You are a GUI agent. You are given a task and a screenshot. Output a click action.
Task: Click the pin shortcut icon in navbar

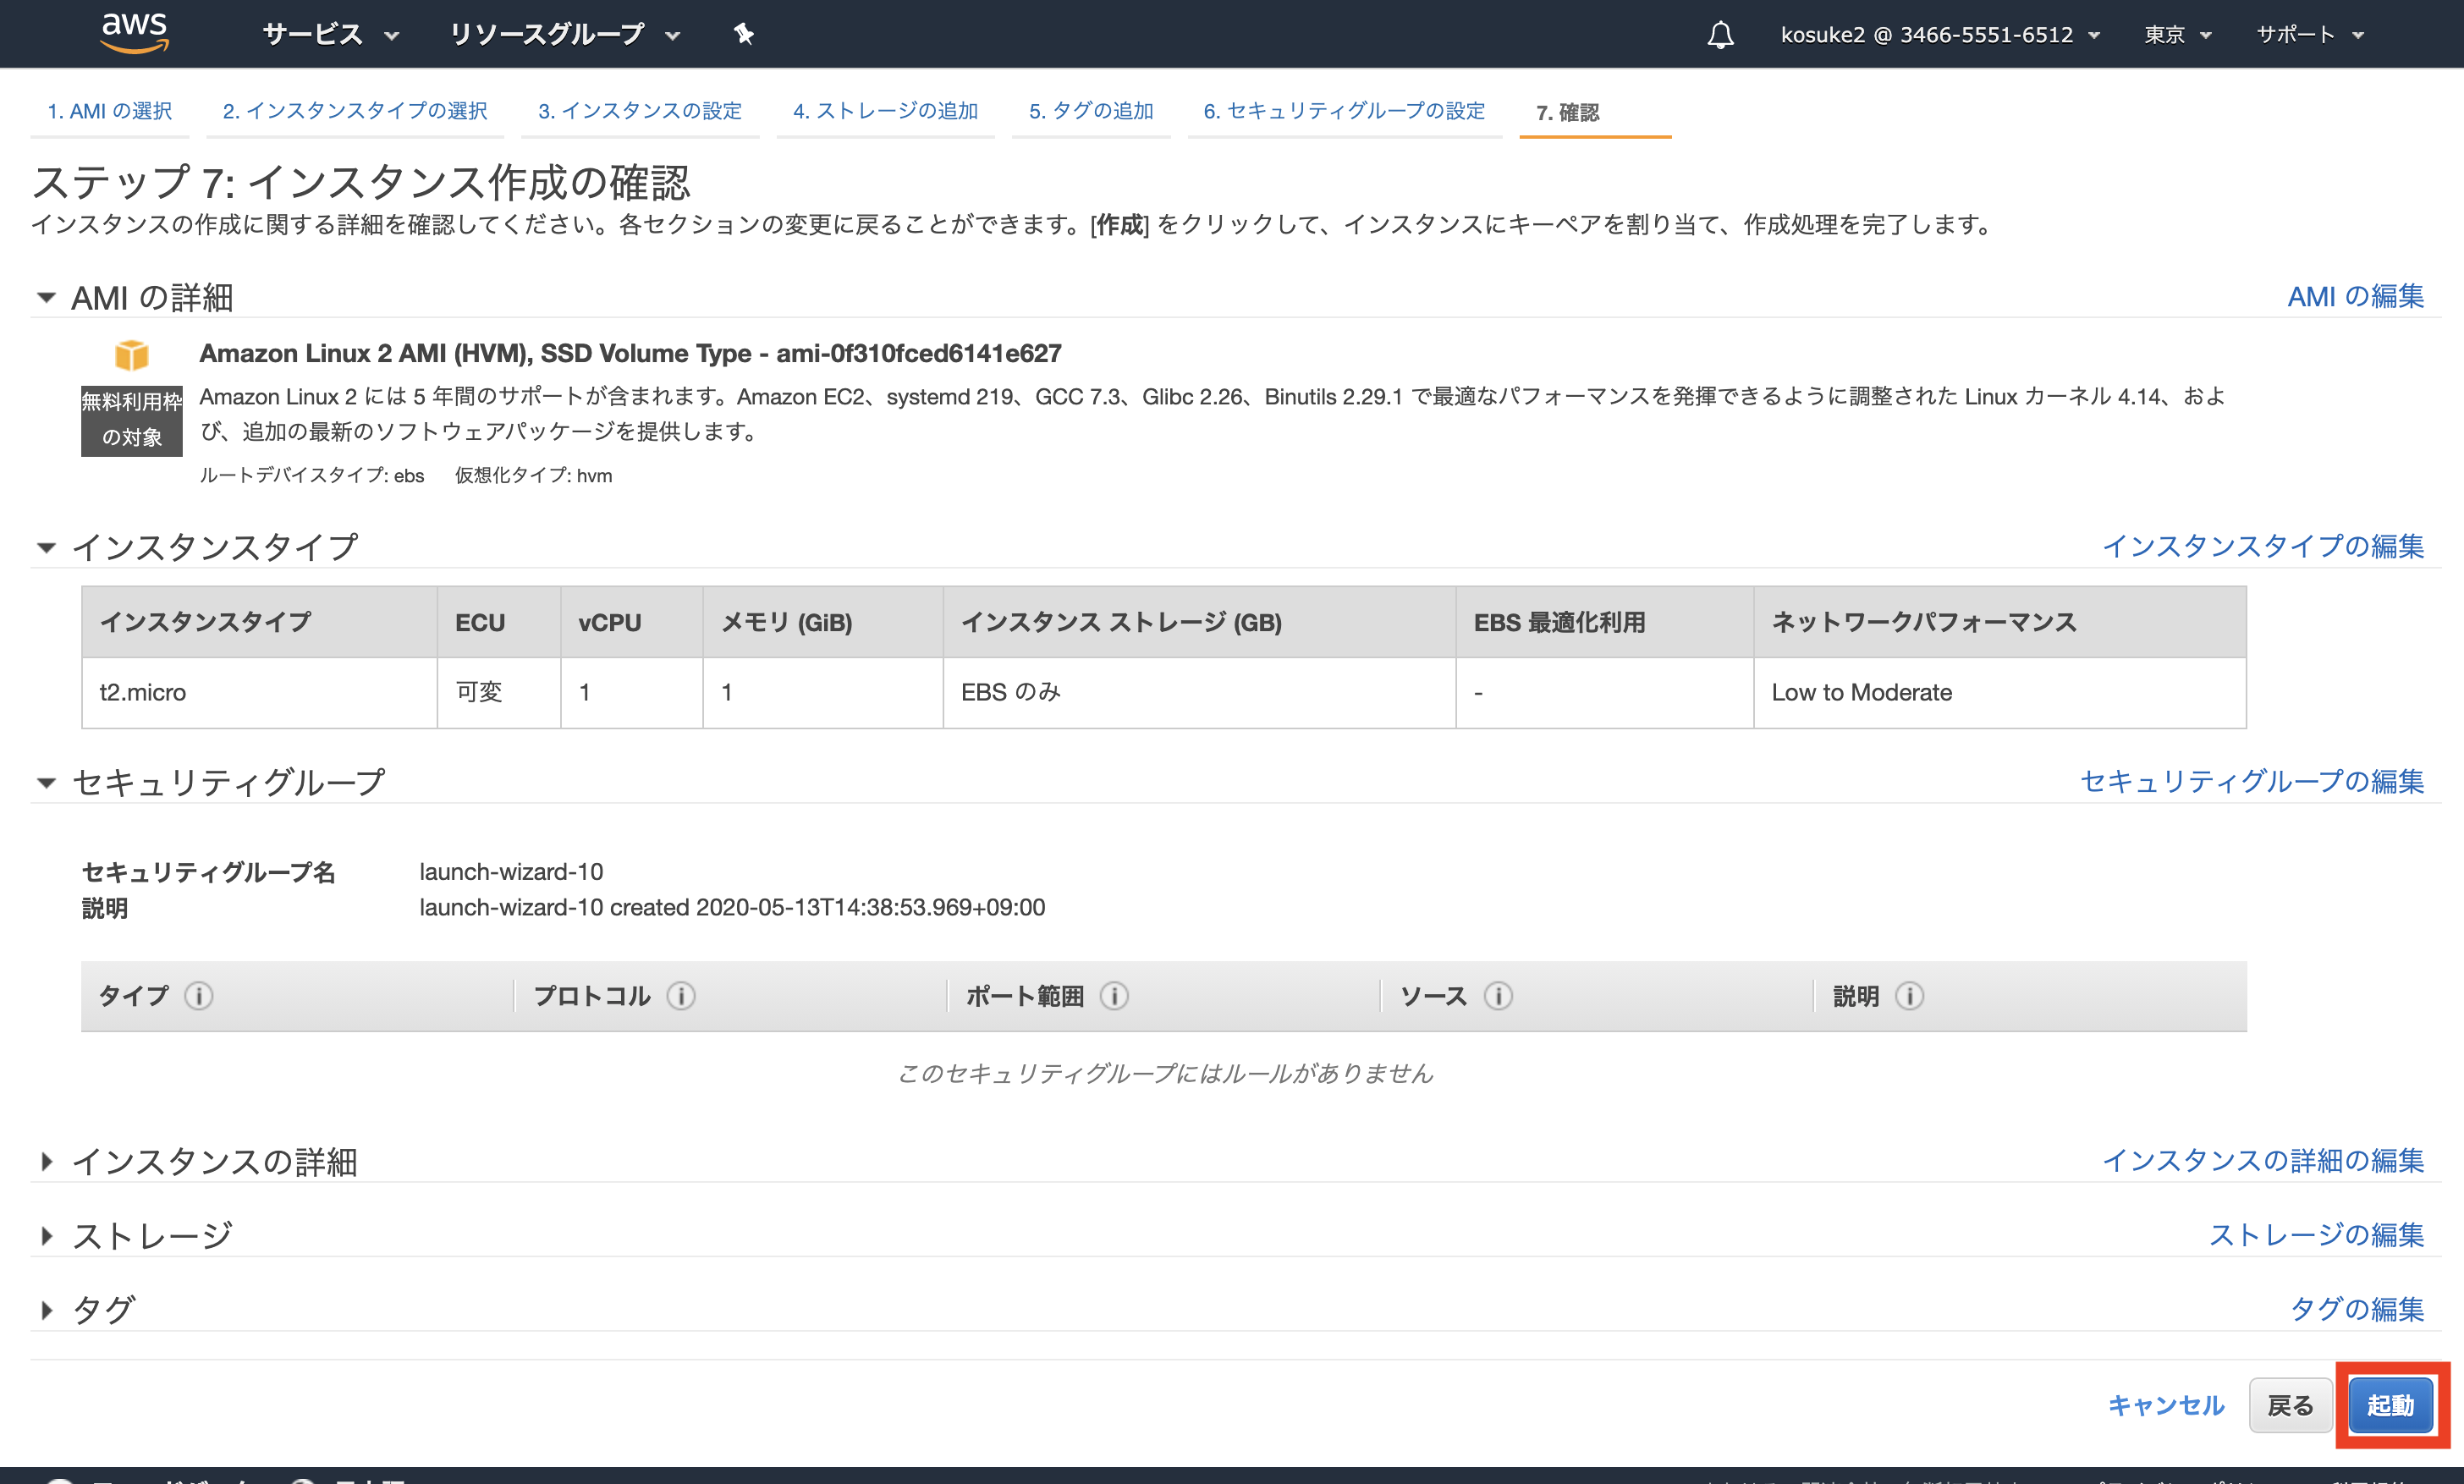coord(743,34)
